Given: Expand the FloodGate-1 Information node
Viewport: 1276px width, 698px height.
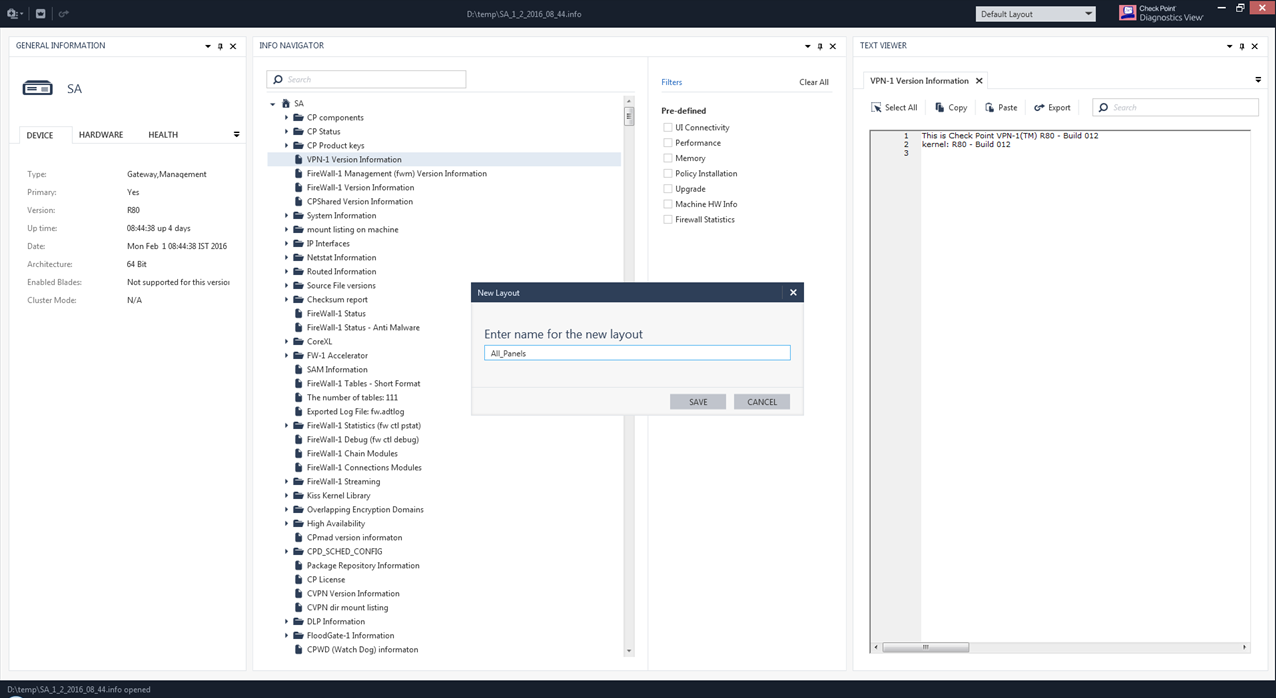Looking at the screenshot, I should (286, 636).
